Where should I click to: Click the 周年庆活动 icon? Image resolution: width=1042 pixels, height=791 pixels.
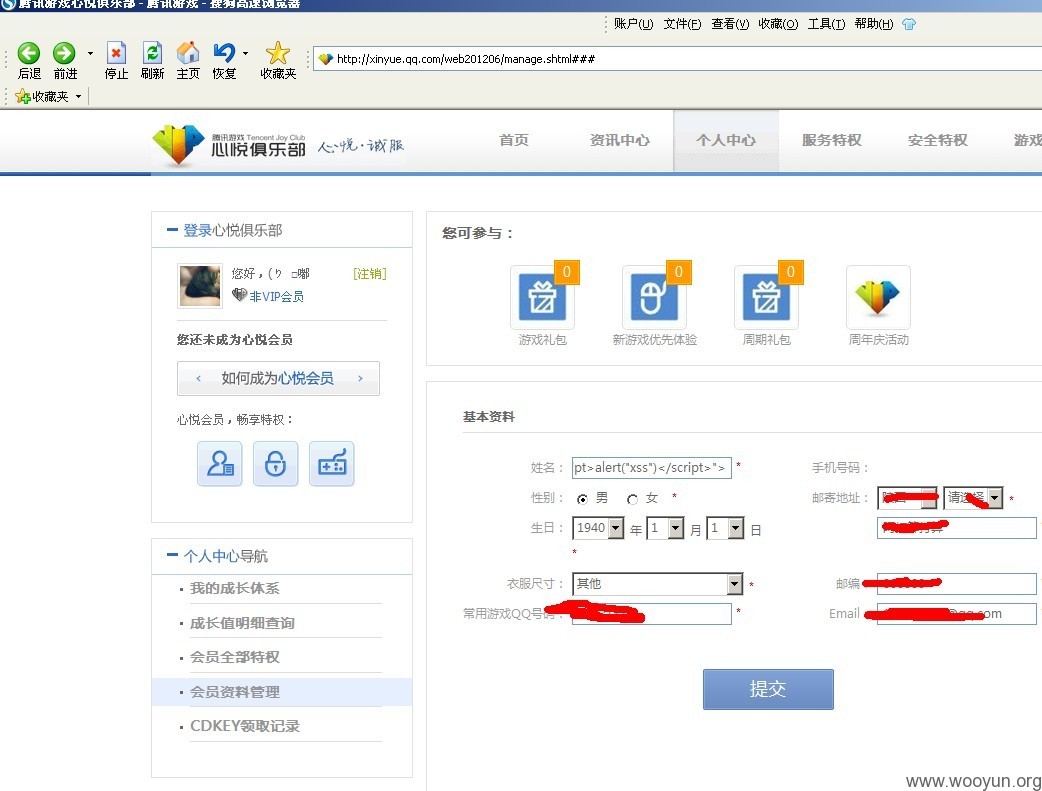coord(878,296)
